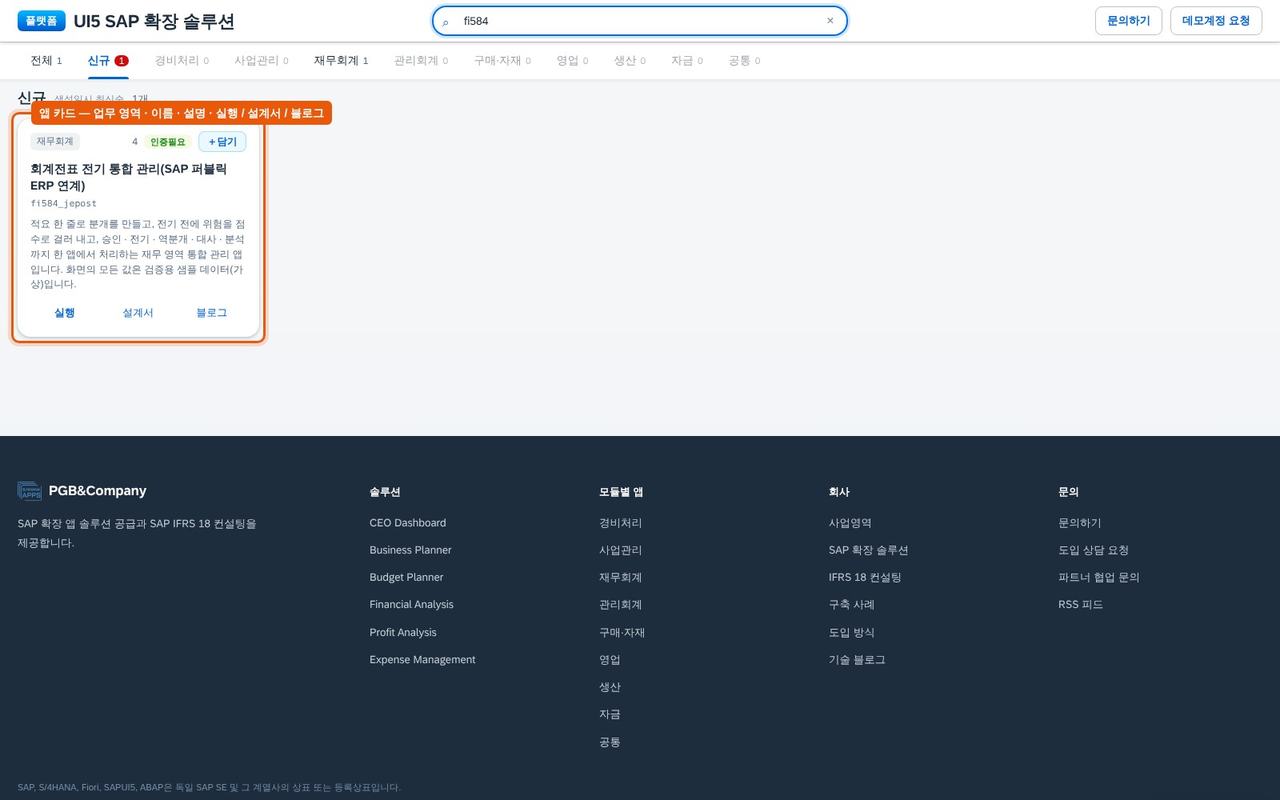Open the SAP 확장 솔루션 footer link
The width and height of the screenshot is (1280, 800).
click(868, 550)
